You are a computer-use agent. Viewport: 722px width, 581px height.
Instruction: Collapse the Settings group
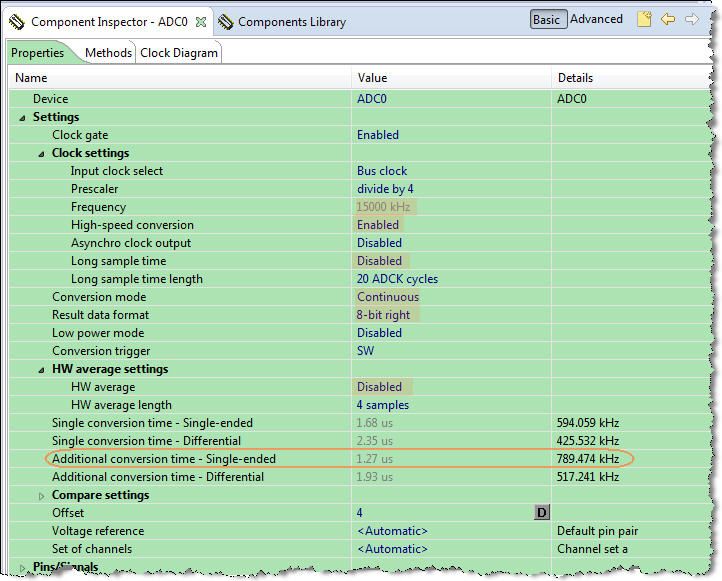click(x=22, y=118)
